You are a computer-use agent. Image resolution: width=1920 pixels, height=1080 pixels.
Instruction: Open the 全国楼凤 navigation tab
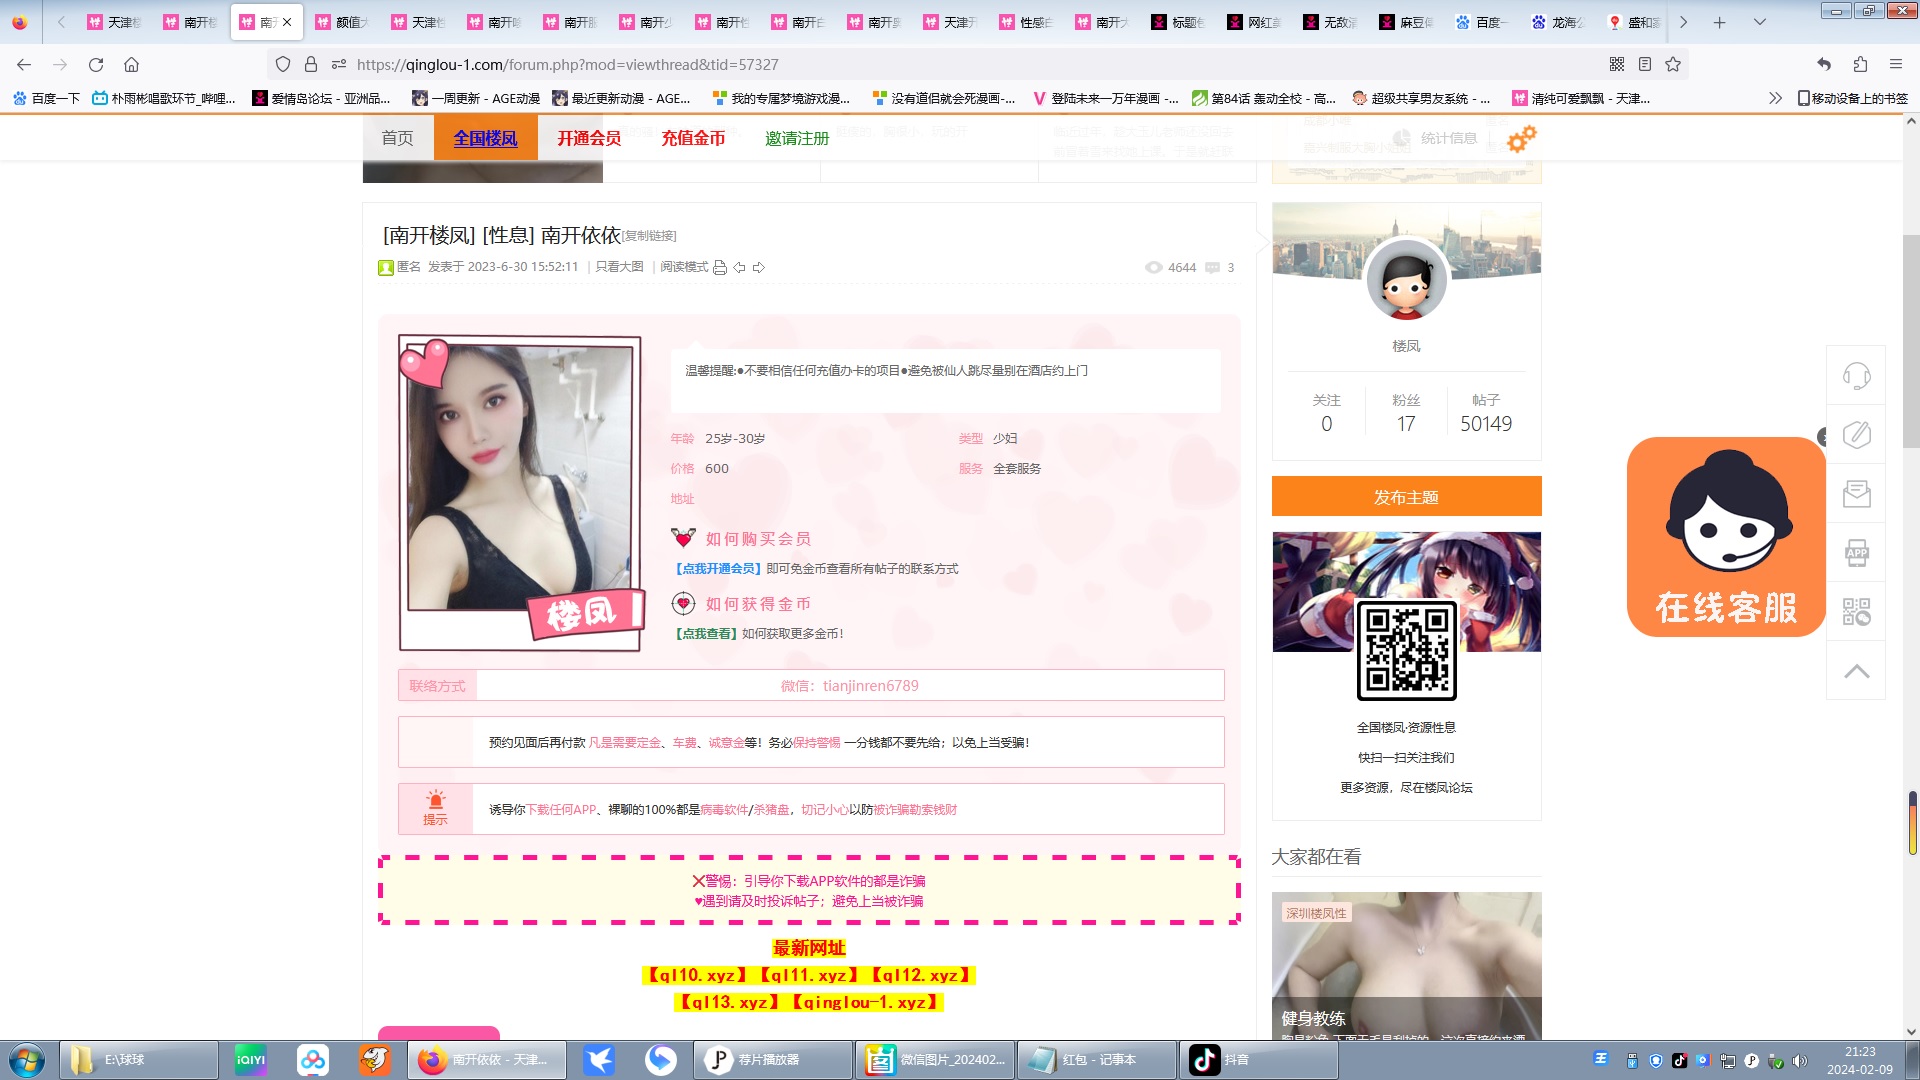click(x=485, y=138)
